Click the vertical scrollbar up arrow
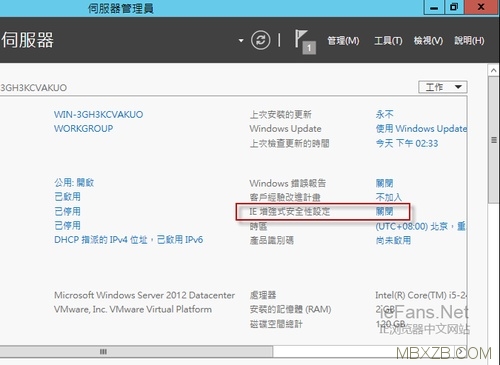 pos(493,70)
